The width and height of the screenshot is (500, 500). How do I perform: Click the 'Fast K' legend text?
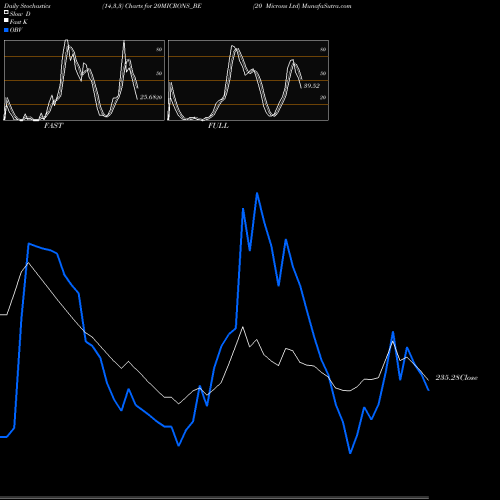tap(19, 22)
